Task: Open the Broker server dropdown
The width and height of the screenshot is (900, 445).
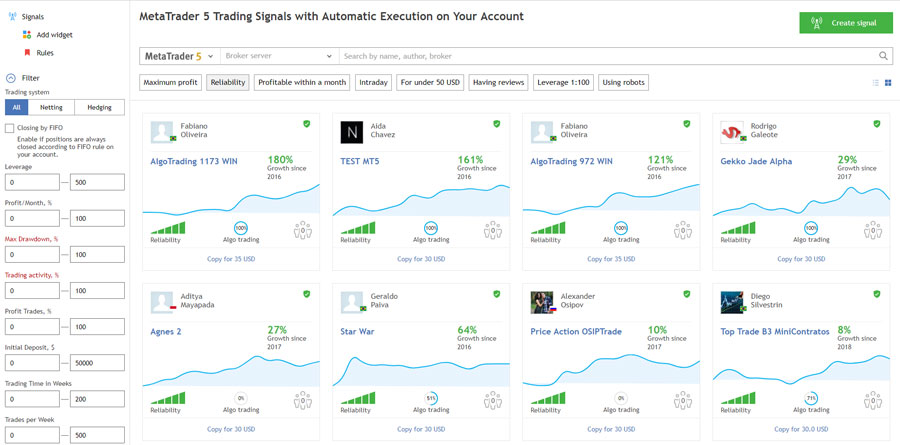Action: (279, 56)
